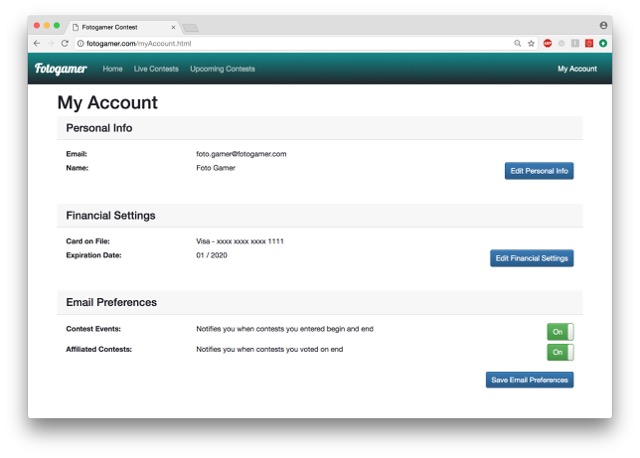Click the zoom magnifier icon in address bar
The width and height of the screenshot is (640, 458).
(x=518, y=43)
